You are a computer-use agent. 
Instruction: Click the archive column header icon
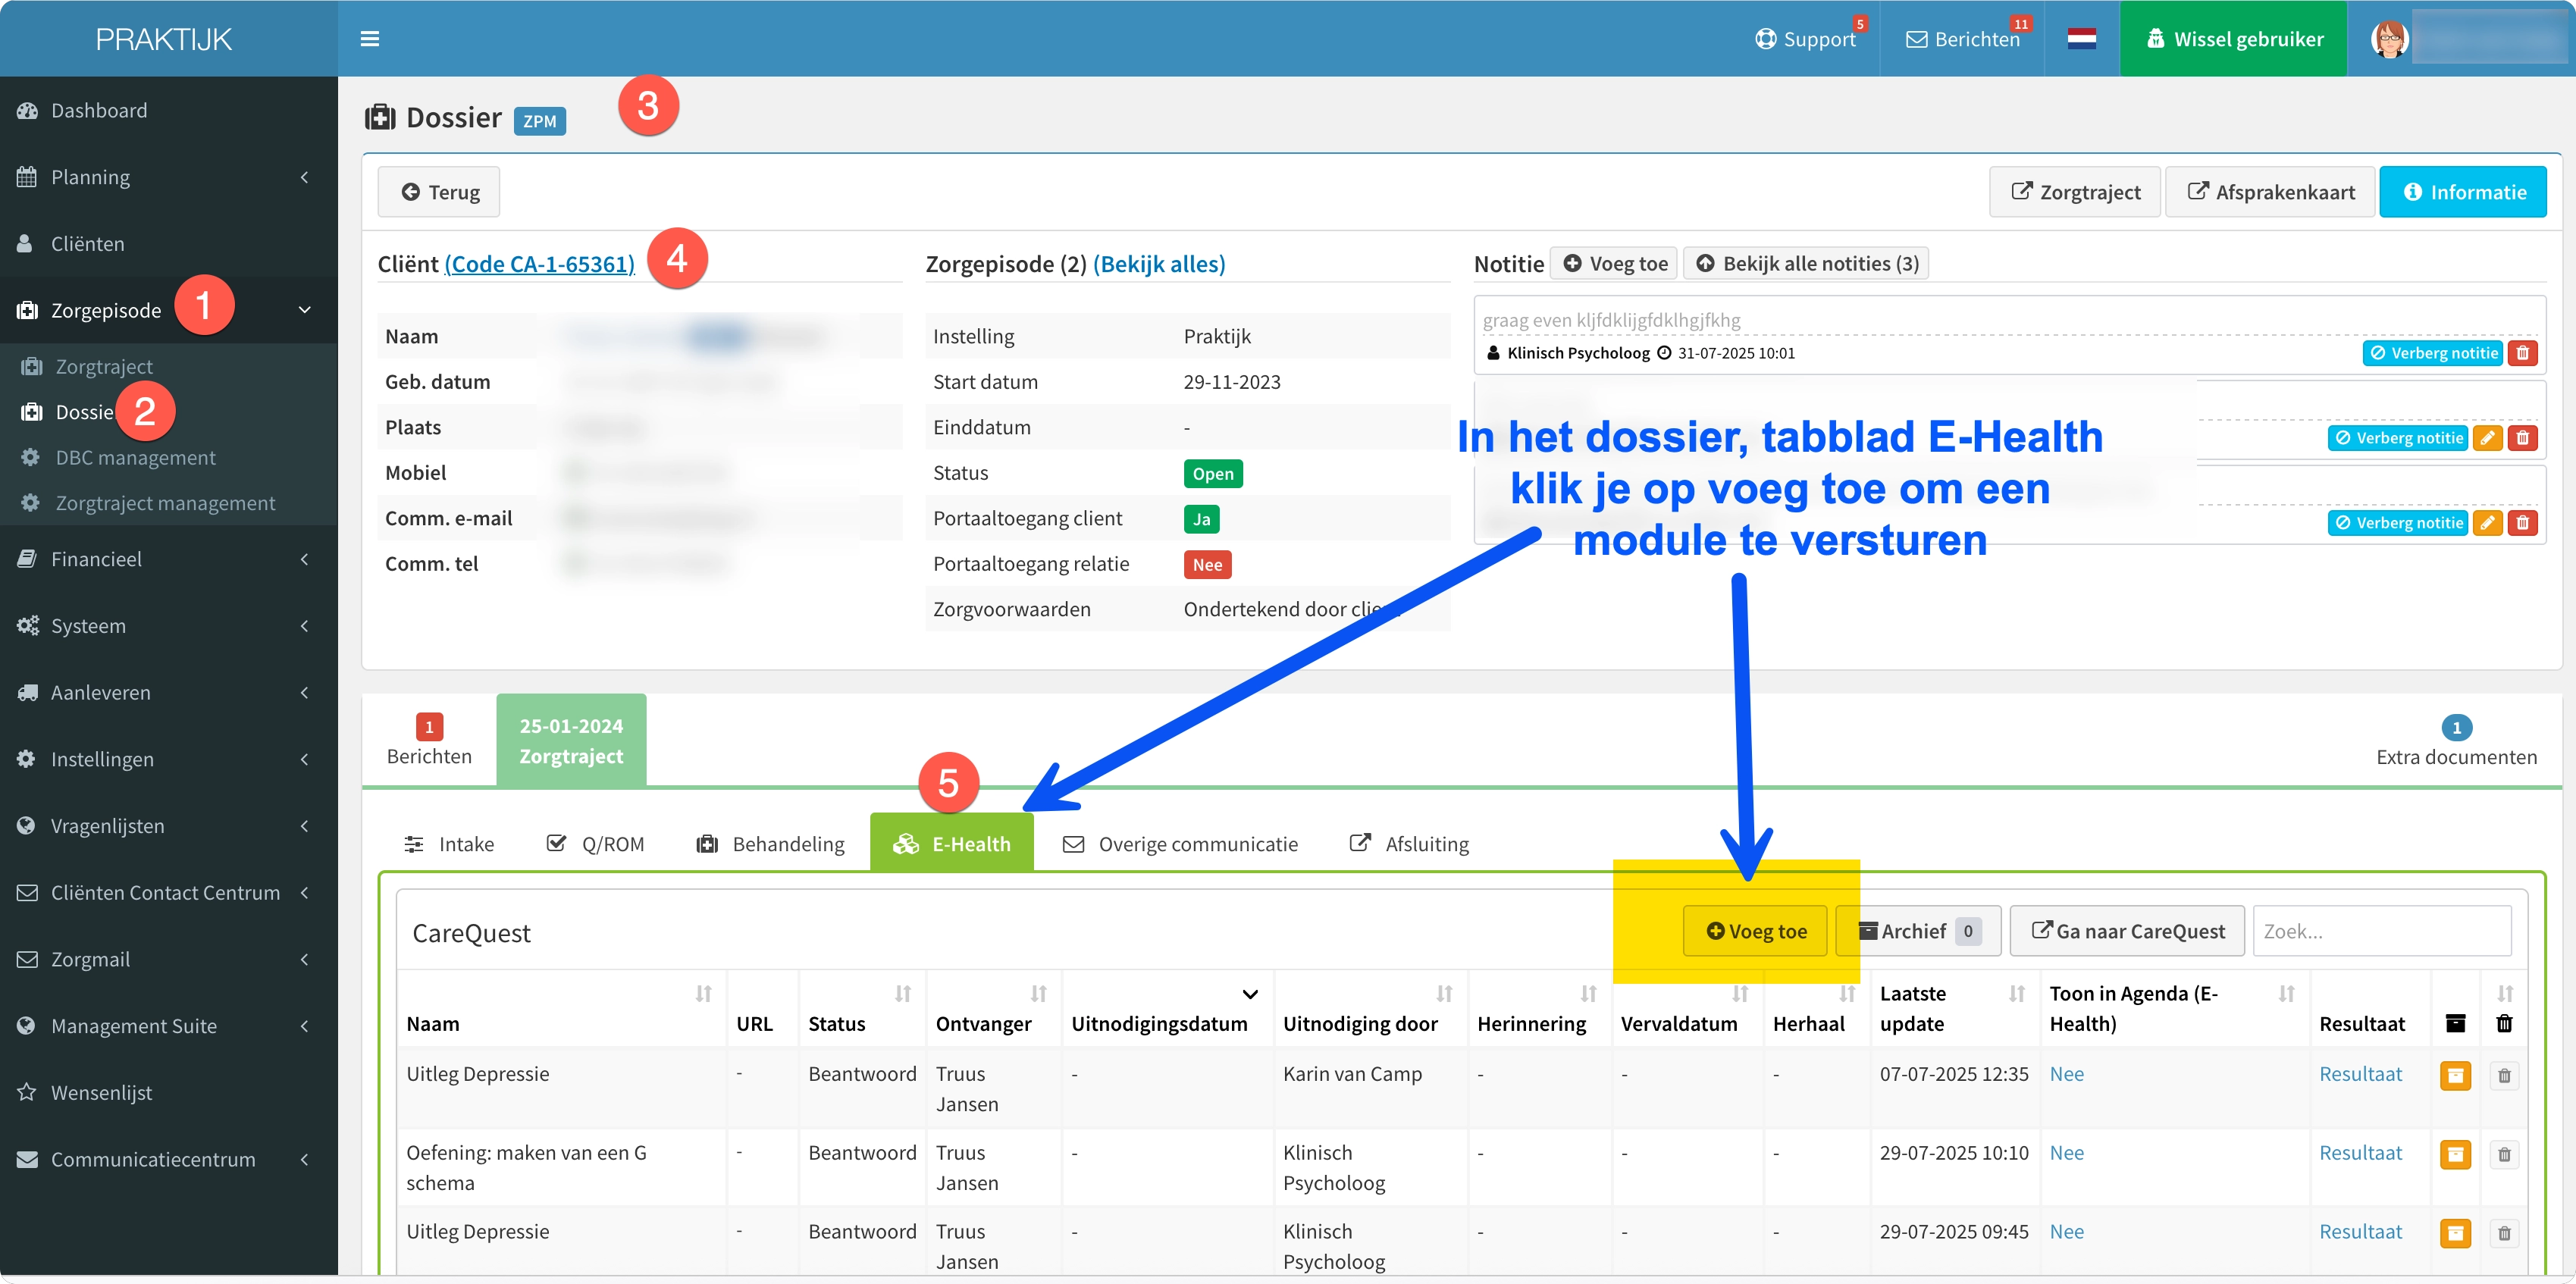[x=2455, y=1023]
